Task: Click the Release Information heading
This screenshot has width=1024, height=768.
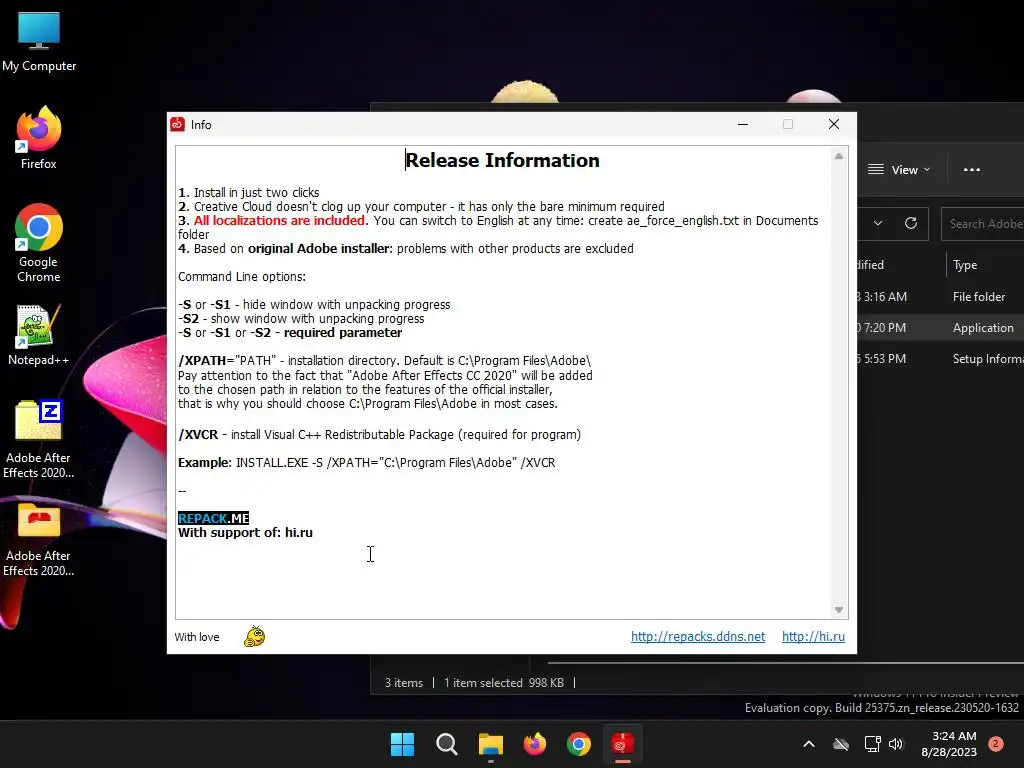Action: [502, 160]
